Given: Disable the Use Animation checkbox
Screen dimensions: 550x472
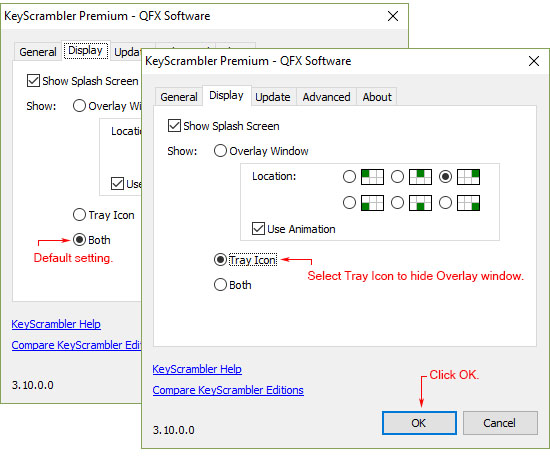Looking at the screenshot, I should pyautogui.click(x=259, y=229).
